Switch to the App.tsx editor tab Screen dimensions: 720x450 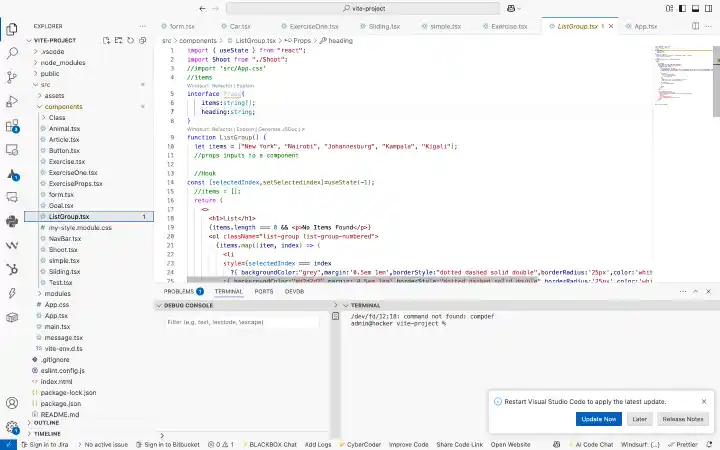pyautogui.click(x=646, y=26)
